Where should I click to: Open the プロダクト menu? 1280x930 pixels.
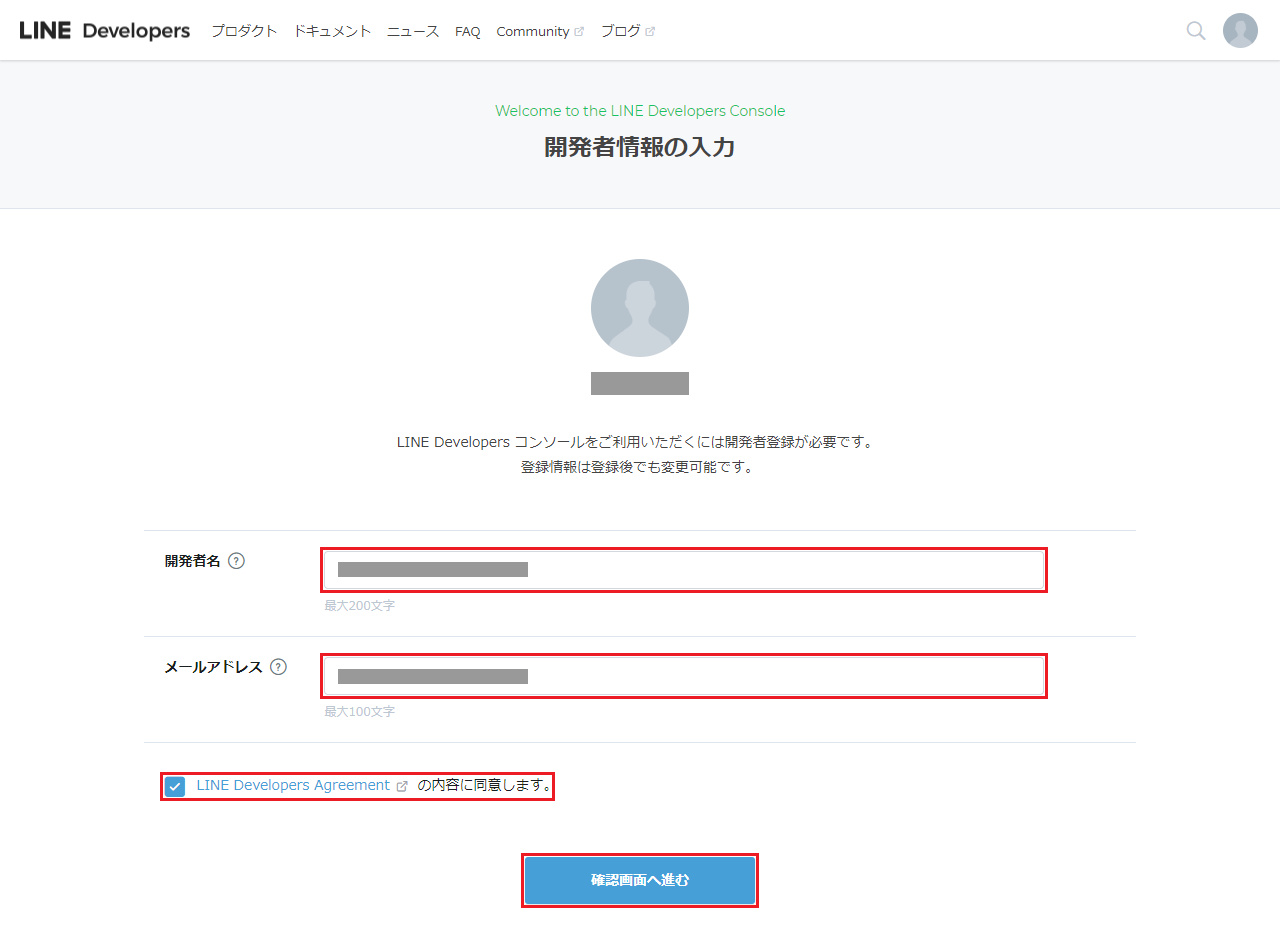pos(244,31)
